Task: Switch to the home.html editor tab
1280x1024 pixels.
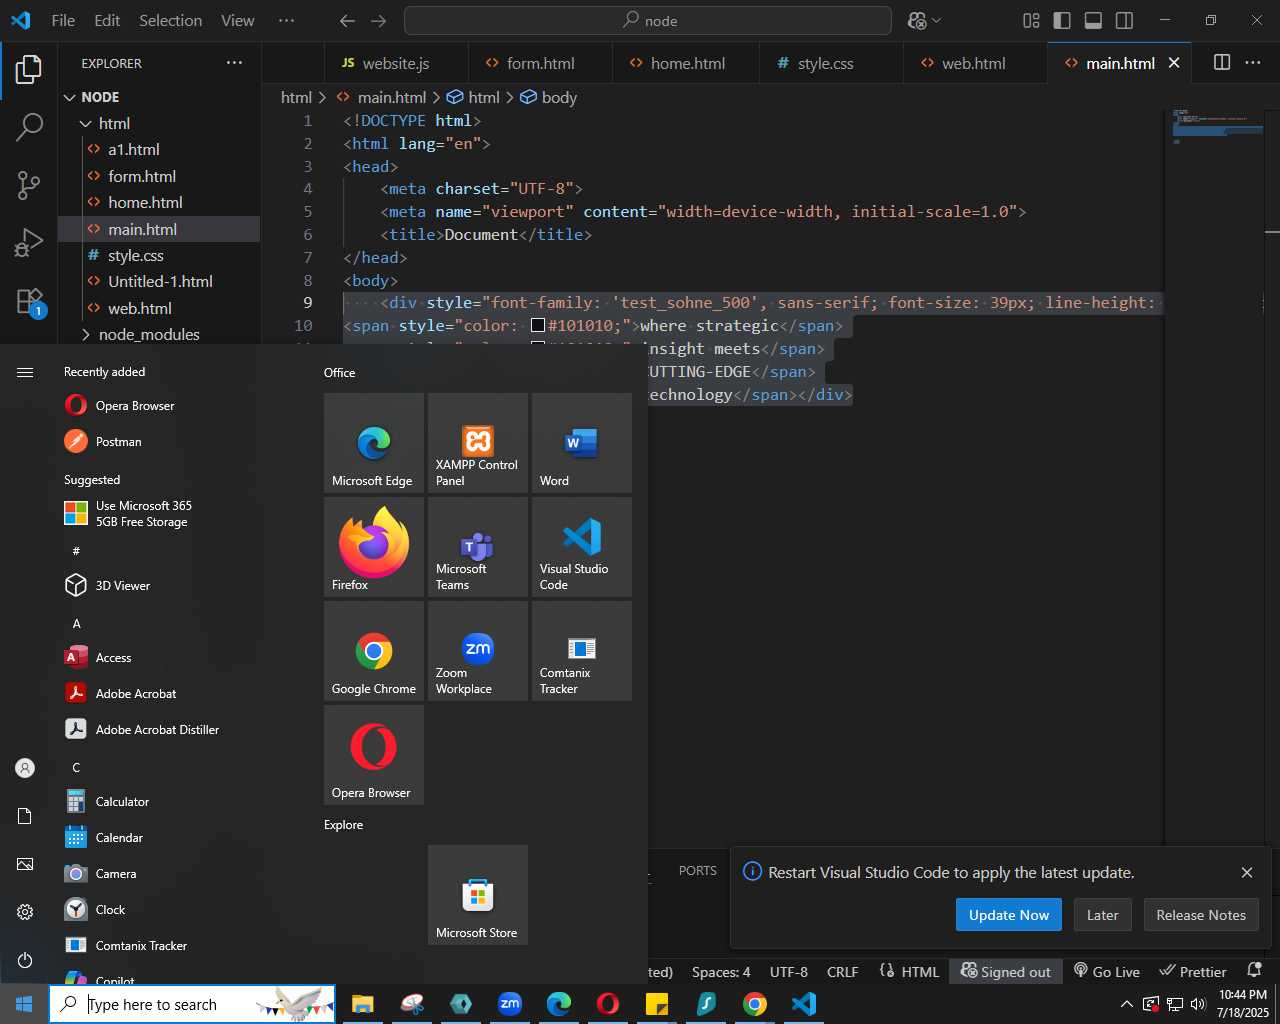Action: (687, 63)
